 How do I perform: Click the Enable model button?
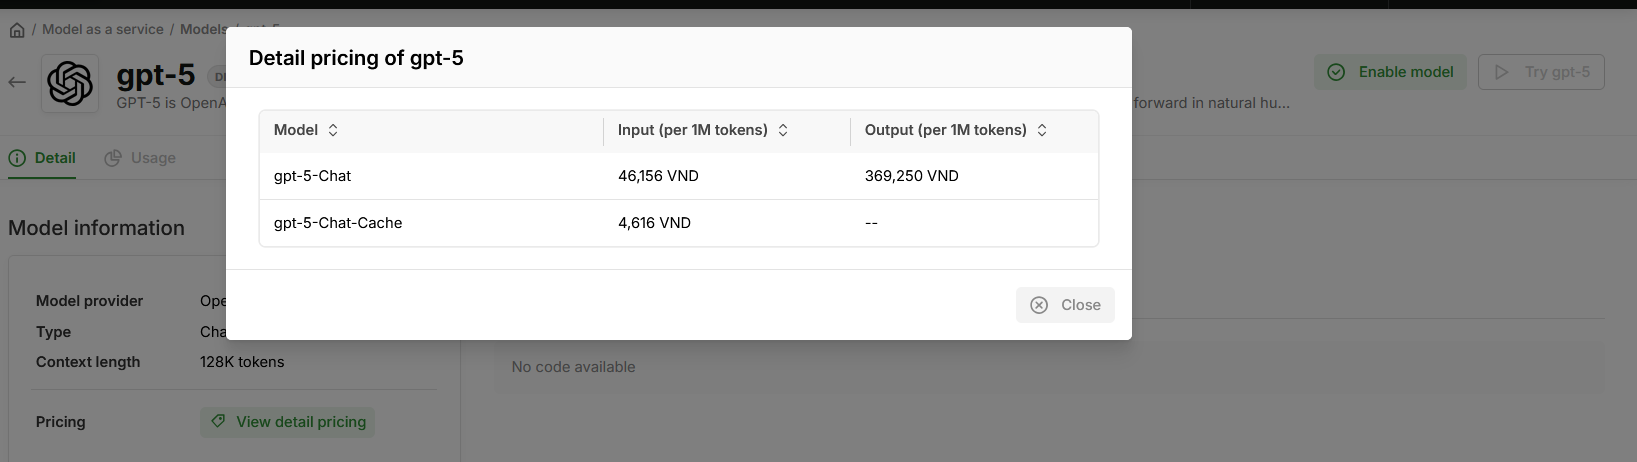click(1390, 72)
